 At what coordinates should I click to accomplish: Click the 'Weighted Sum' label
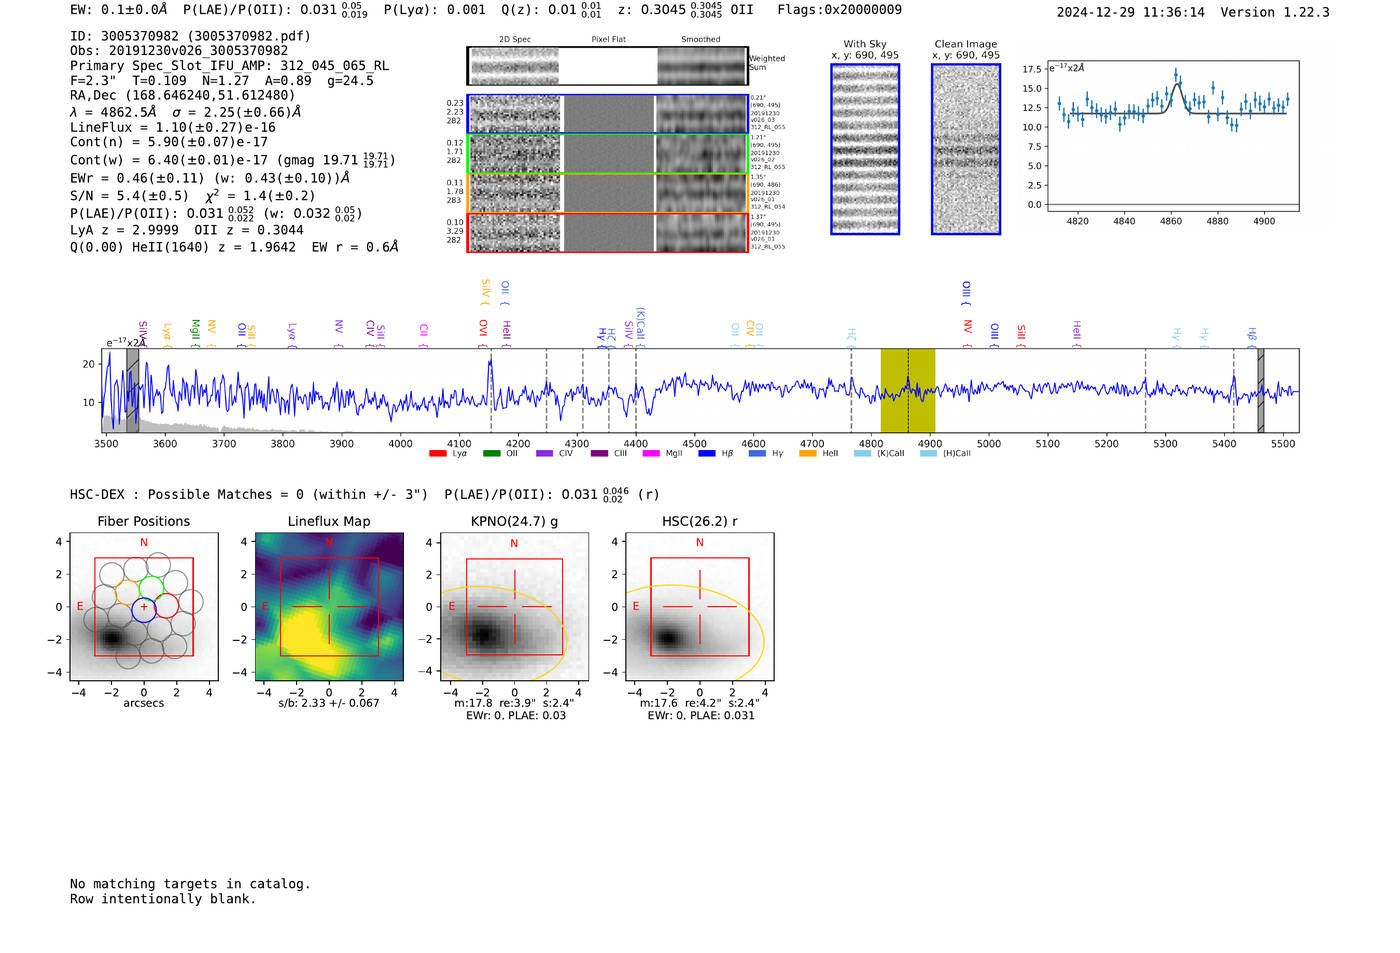[x=767, y=63]
